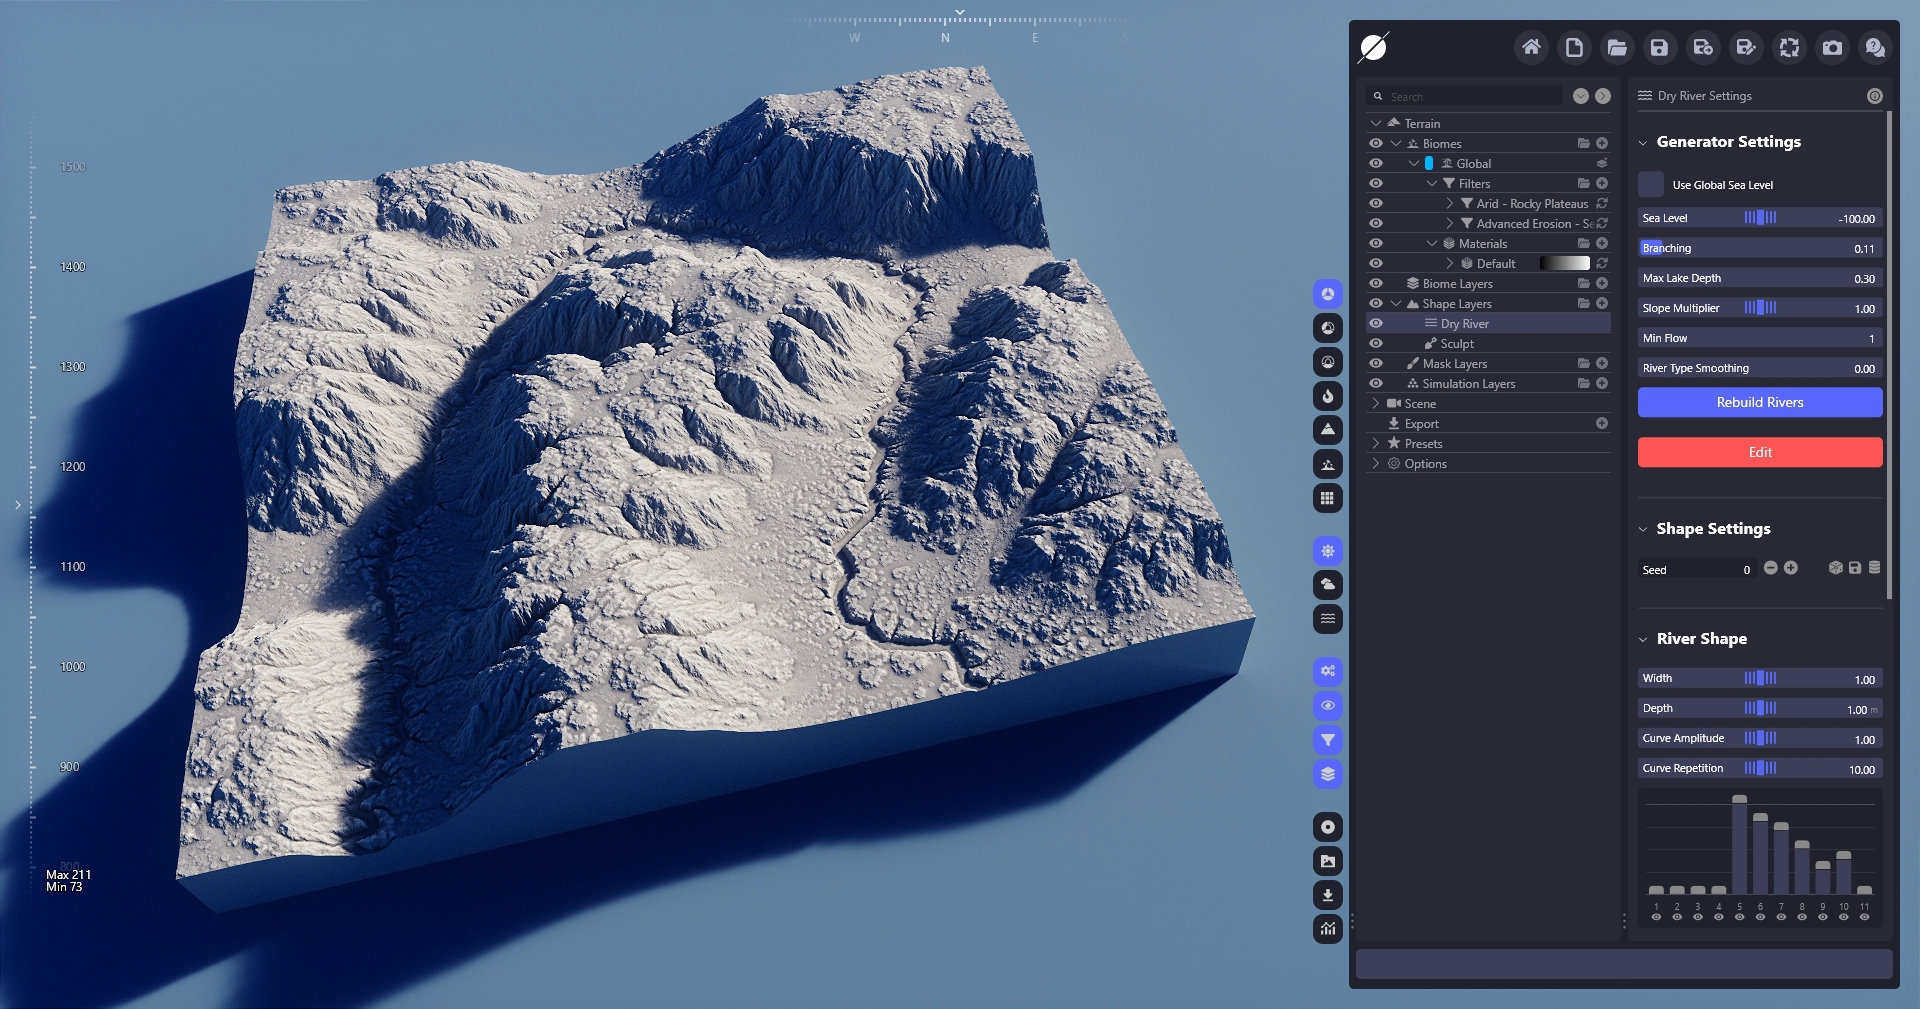Open the statistics chart icon

[x=1328, y=929]
